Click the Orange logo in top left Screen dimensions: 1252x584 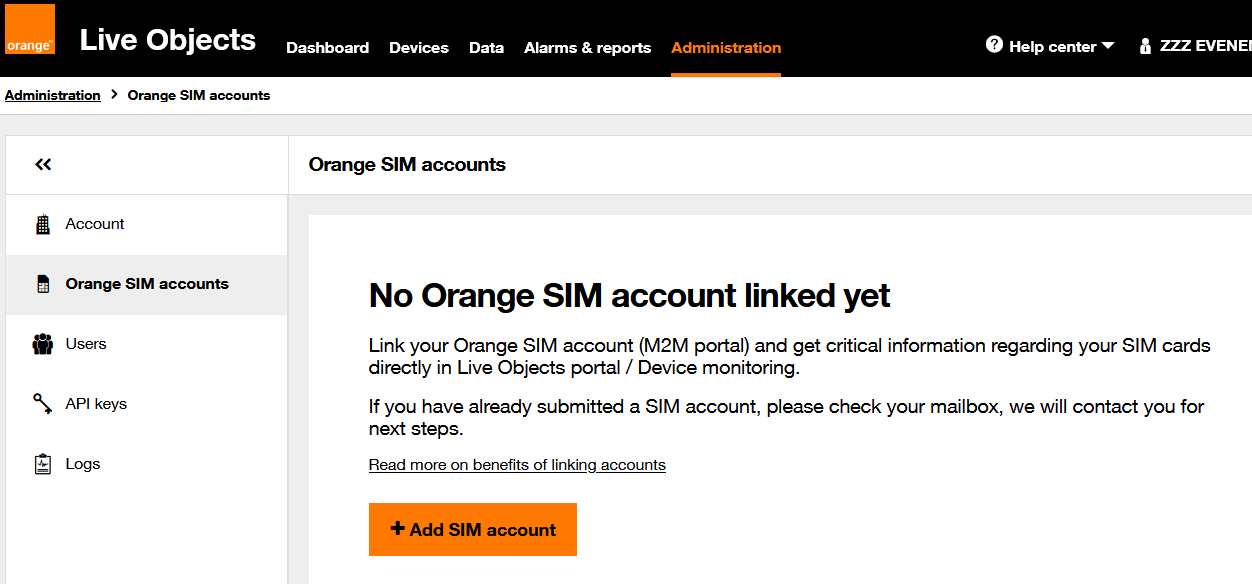coord(29,28)
